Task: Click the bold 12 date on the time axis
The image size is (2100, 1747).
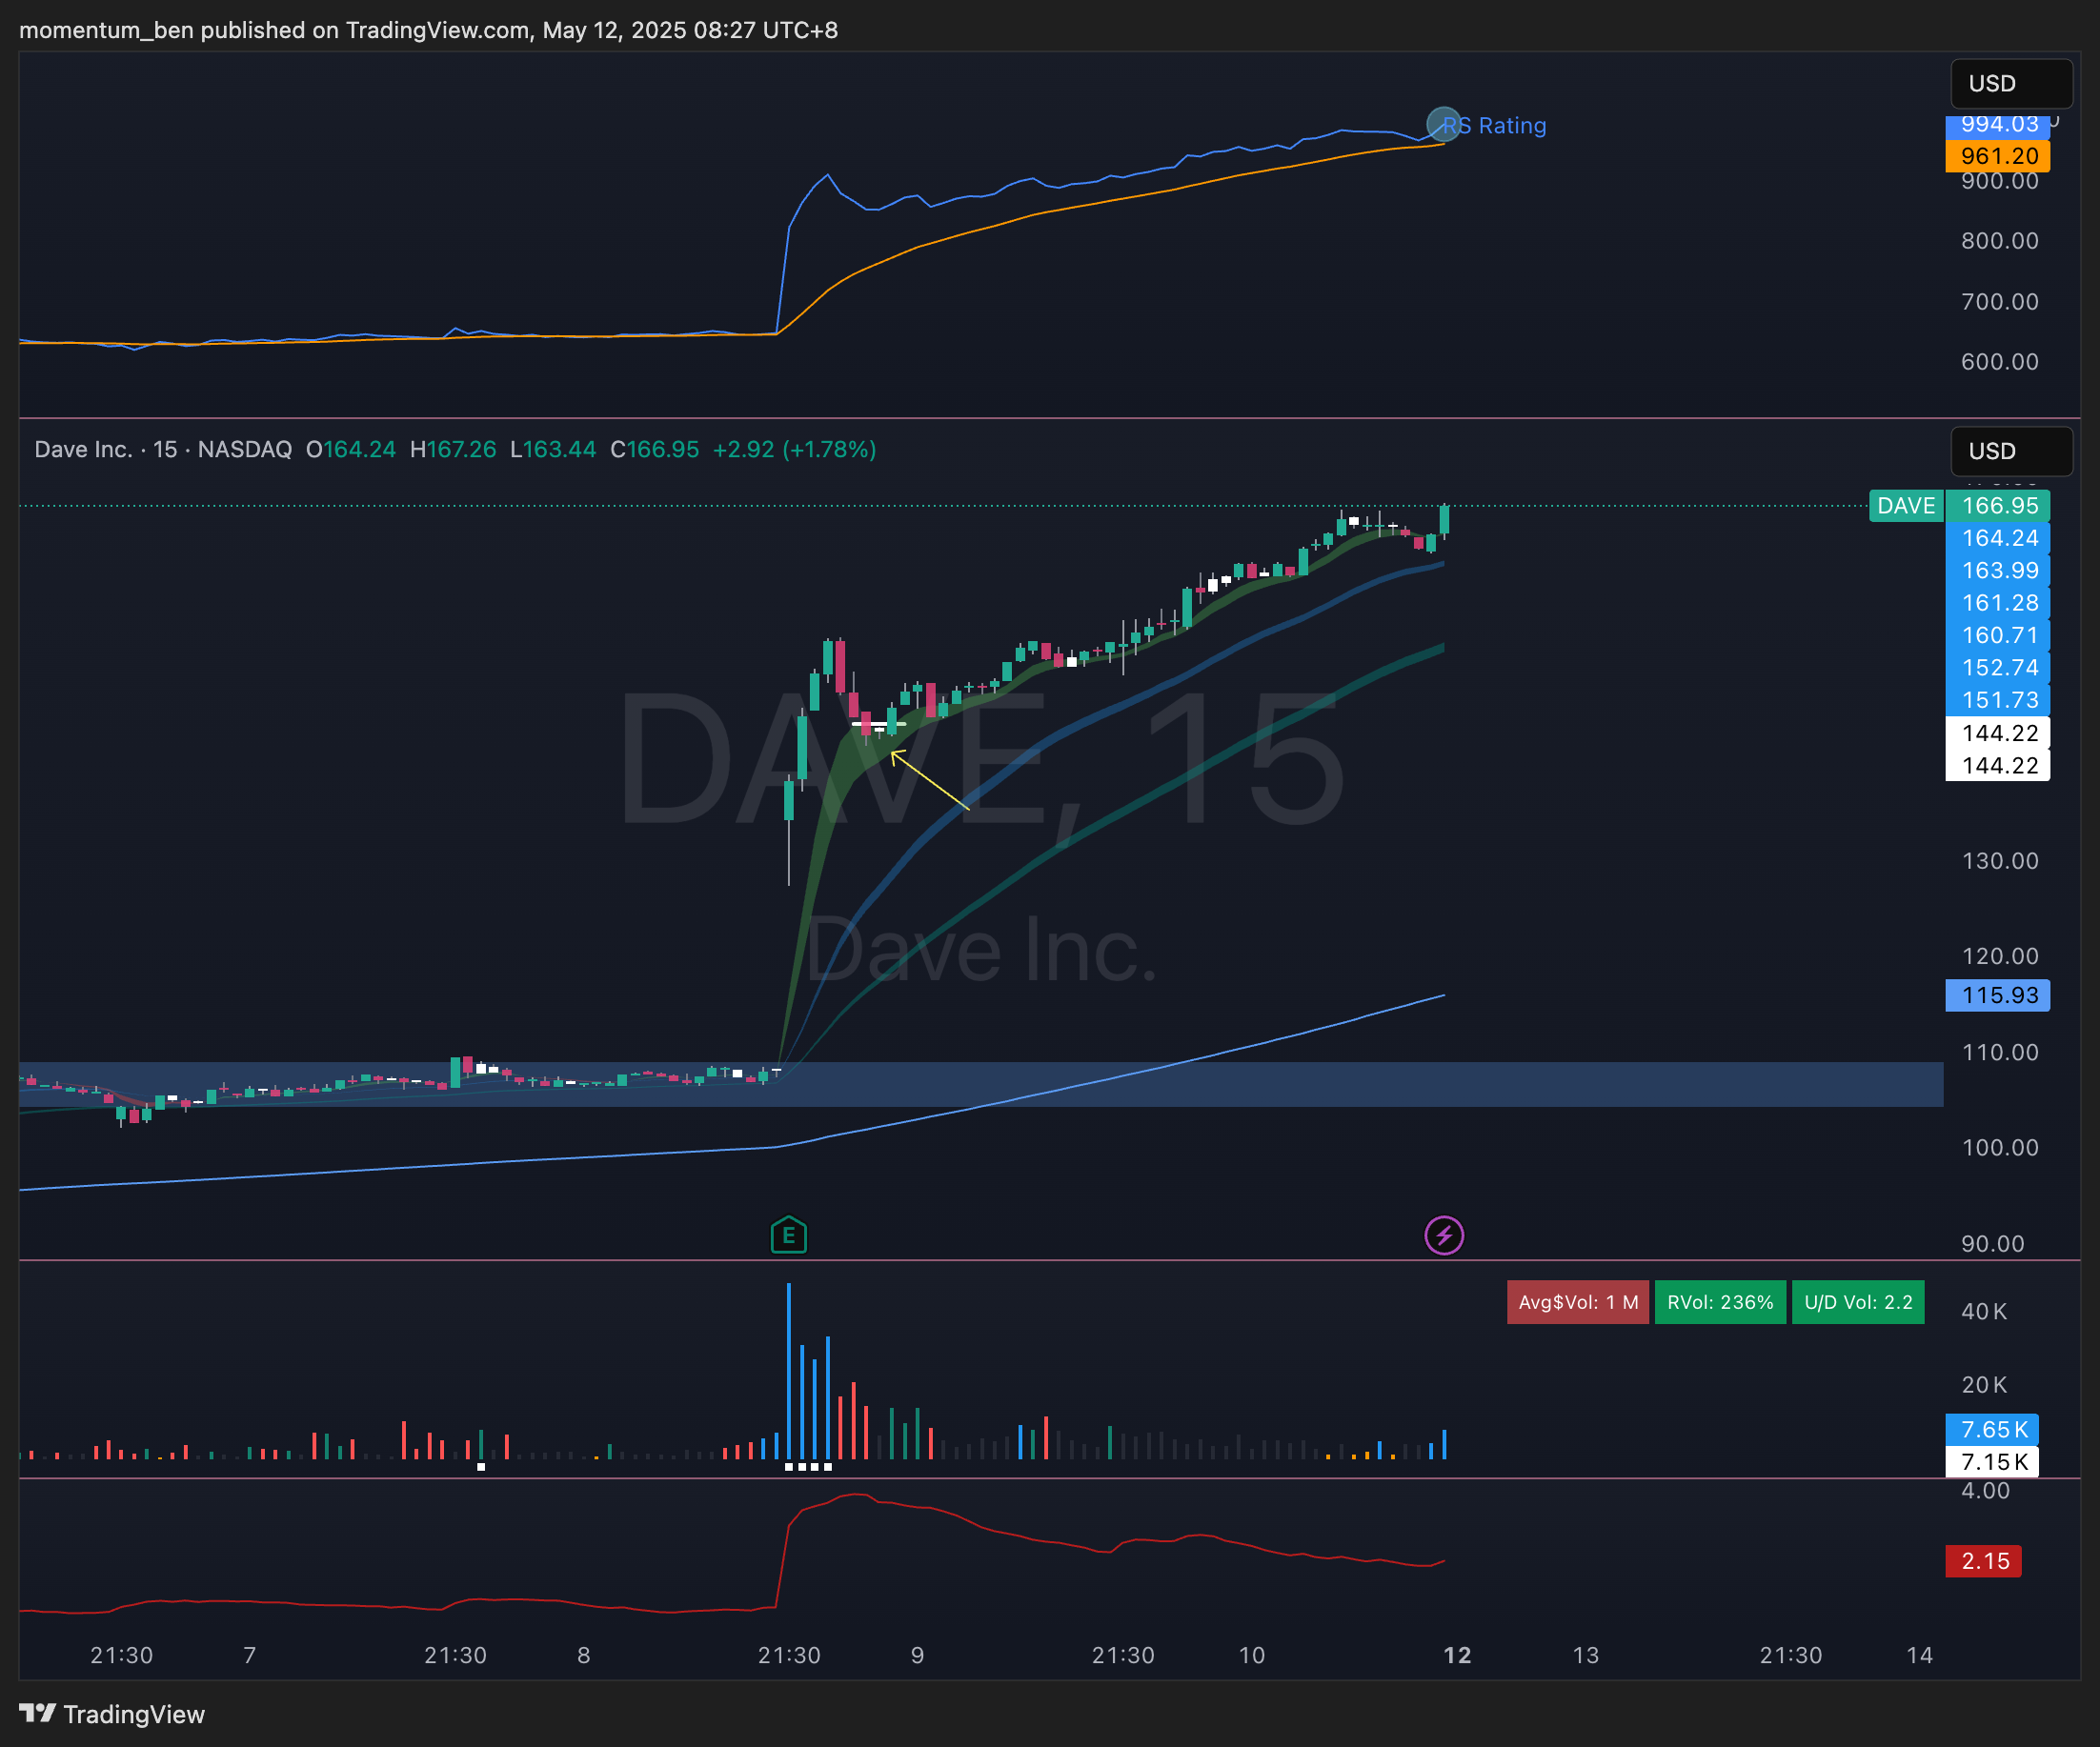Action: pyautogui.click(x=1457, y=1655)
